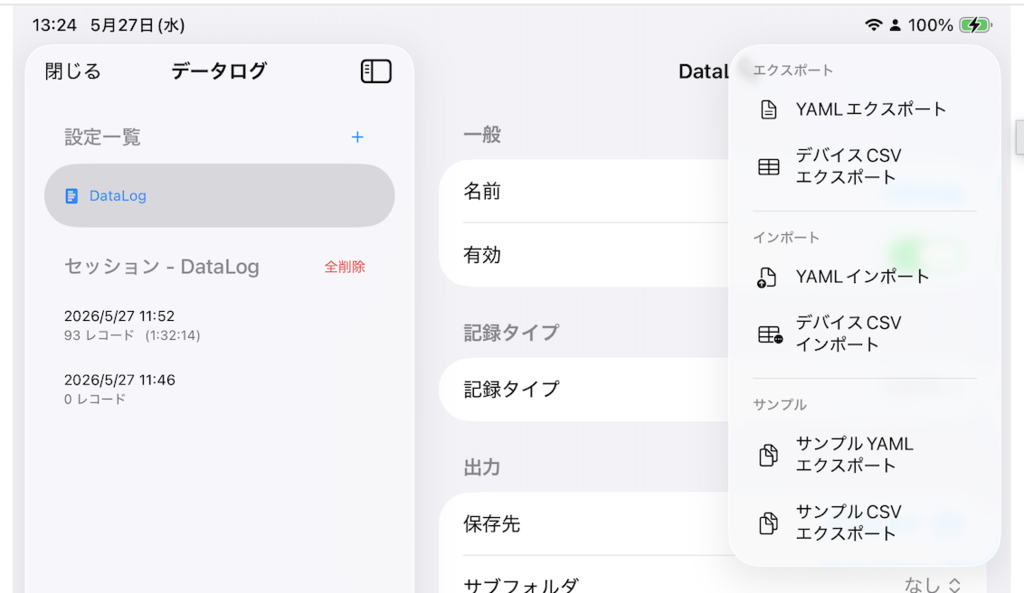Tap the 0 レコード text
Image resolution: width=1024 pixels, height=593 pixels.
coord(95,399)
